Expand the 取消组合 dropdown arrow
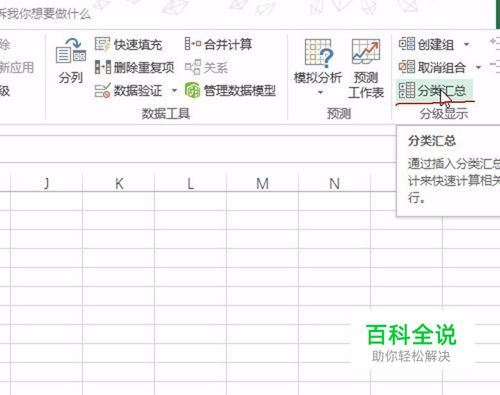The image size is (500, 395). click(478, 67)
